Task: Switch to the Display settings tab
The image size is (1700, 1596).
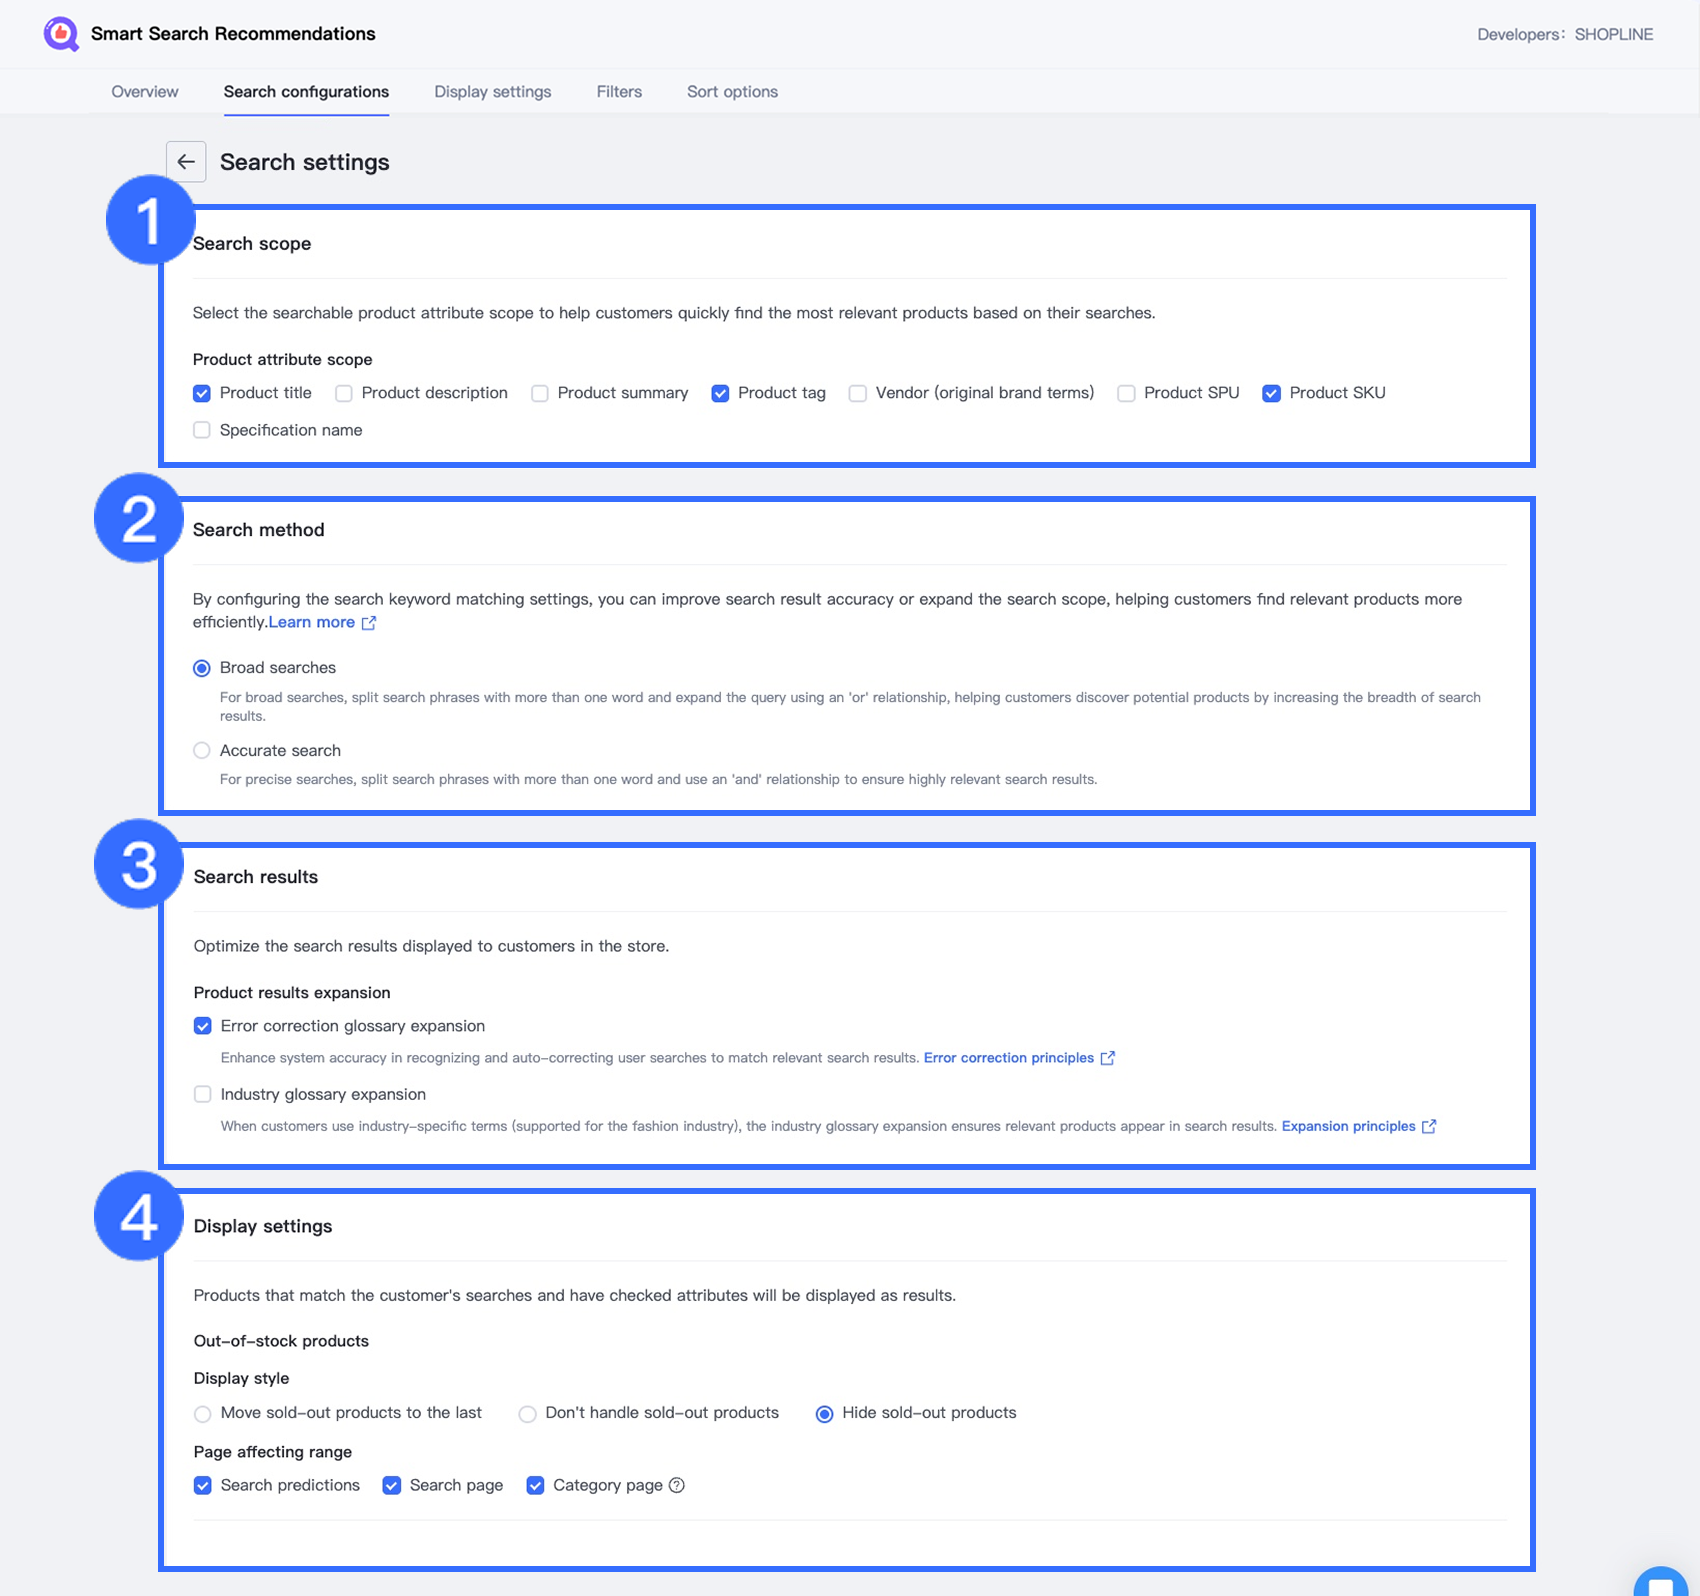Action: [492, 92]
